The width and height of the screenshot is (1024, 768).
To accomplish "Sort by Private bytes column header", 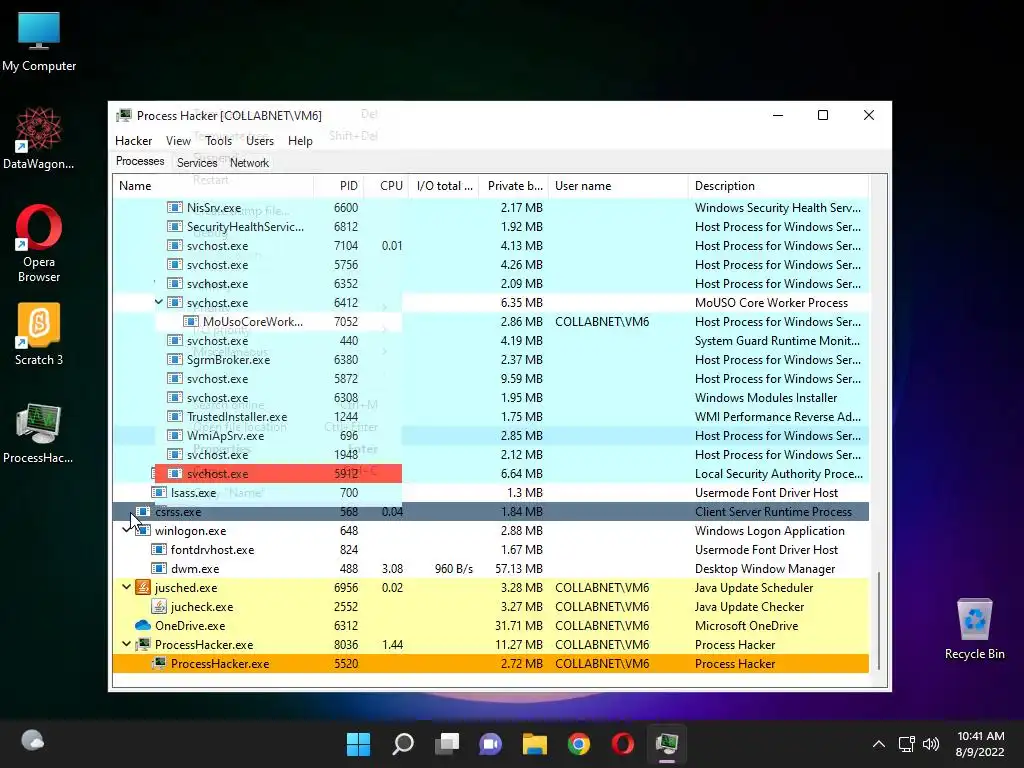I will coord(513,185).
